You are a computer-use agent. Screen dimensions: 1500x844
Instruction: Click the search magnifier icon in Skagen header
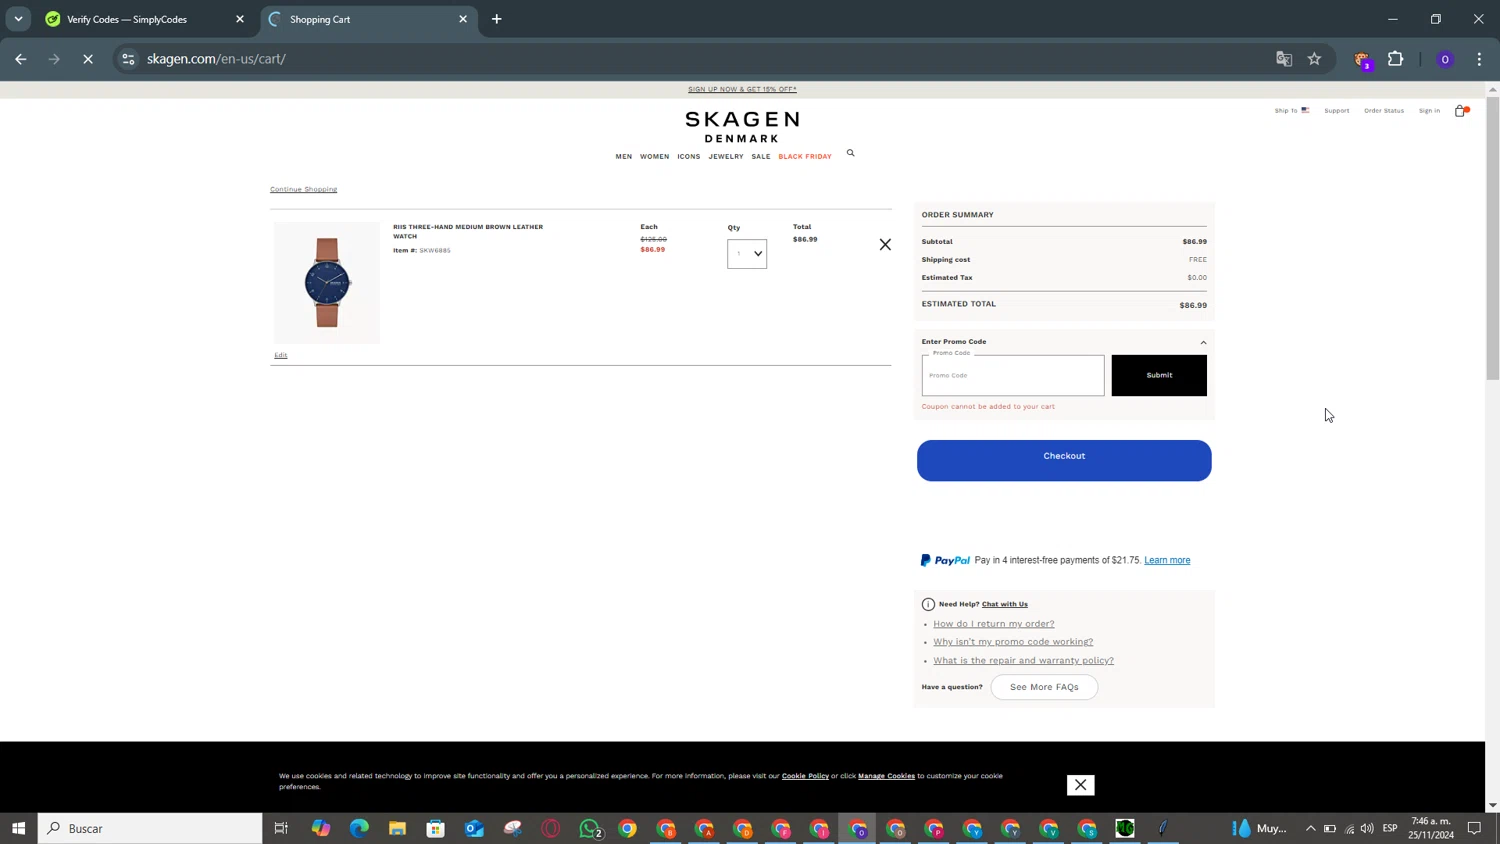click(851, 153)
